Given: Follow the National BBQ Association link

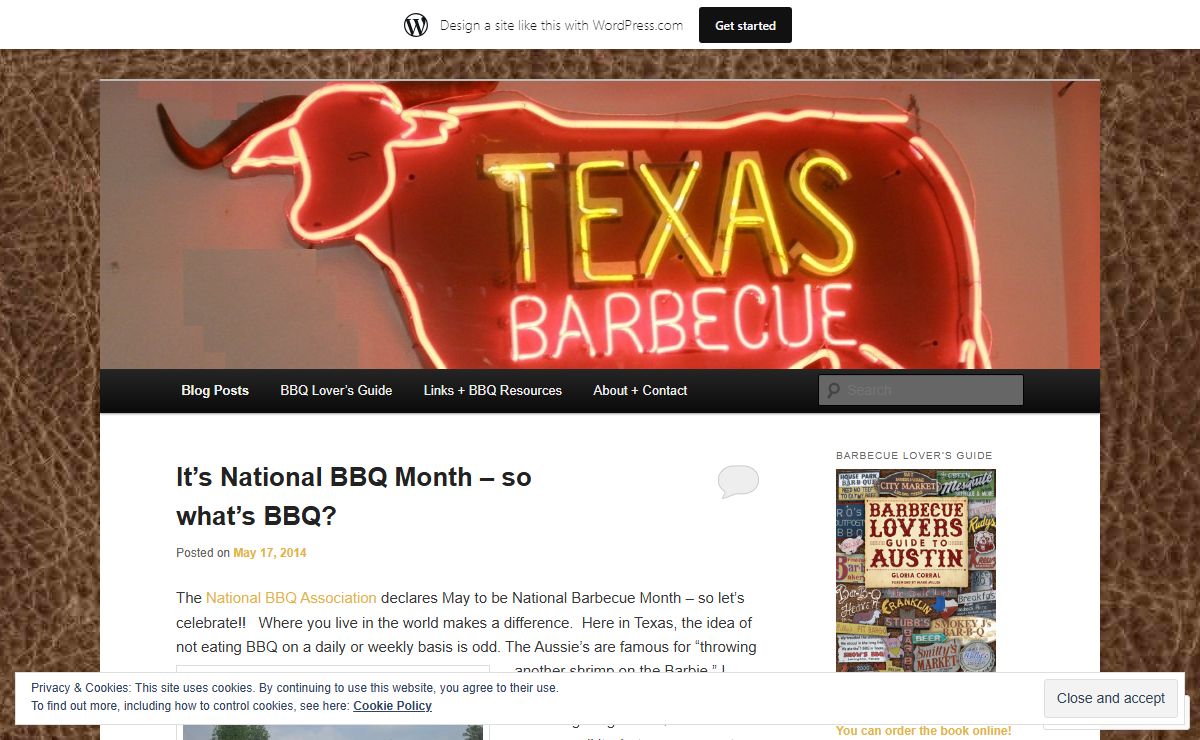Looking at the screenshot, I should point(291,598).
